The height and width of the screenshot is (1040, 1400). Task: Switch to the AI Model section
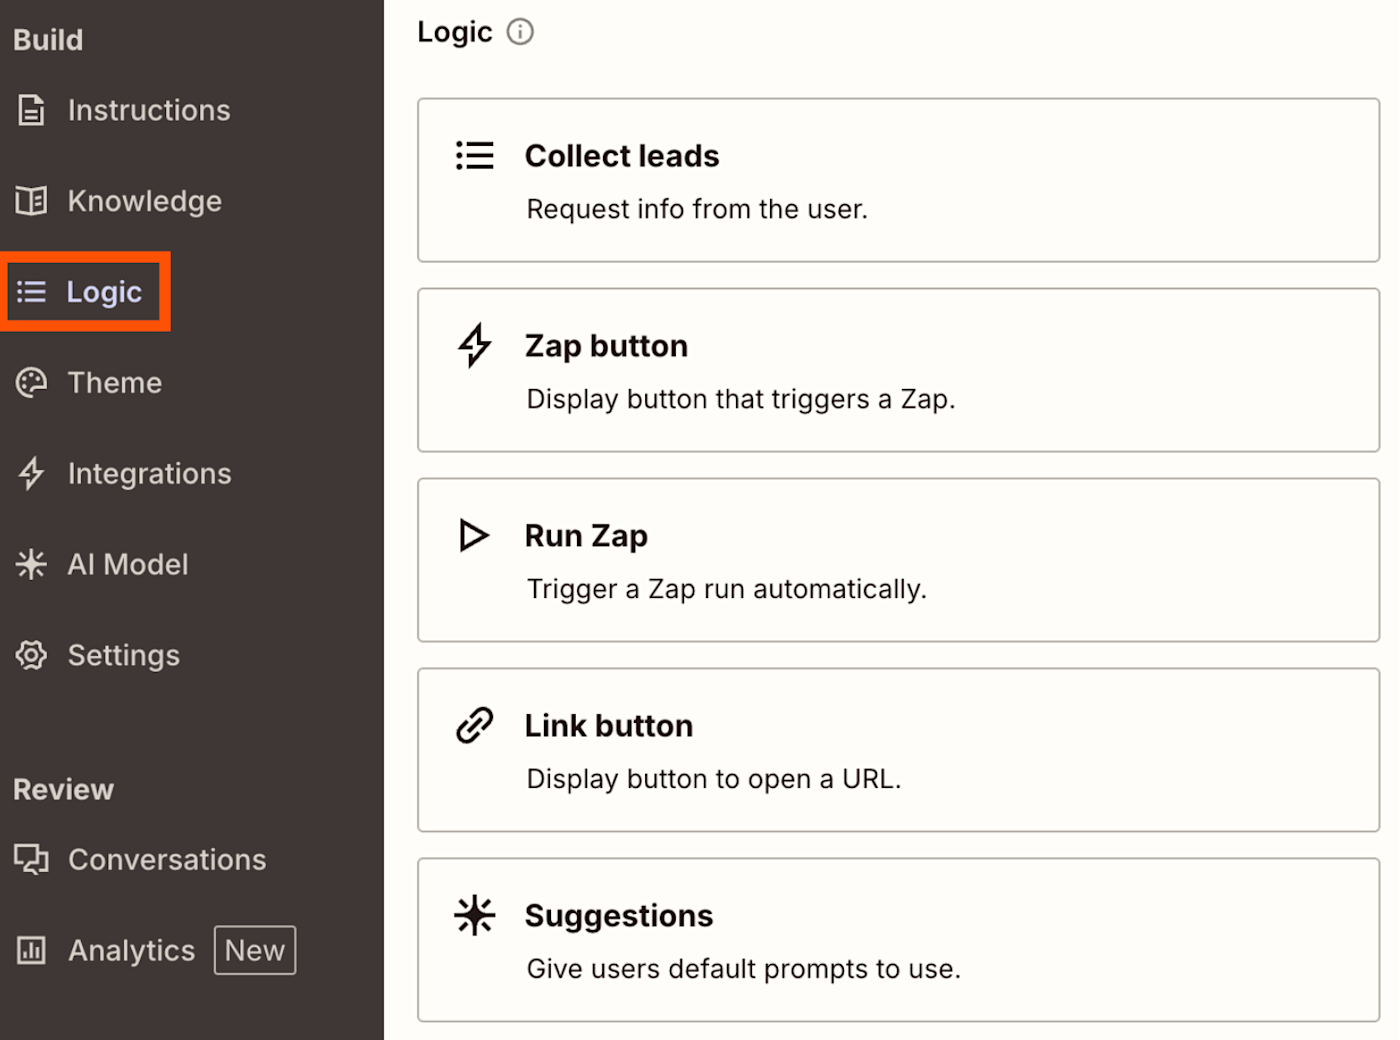(x=128, y=565)
